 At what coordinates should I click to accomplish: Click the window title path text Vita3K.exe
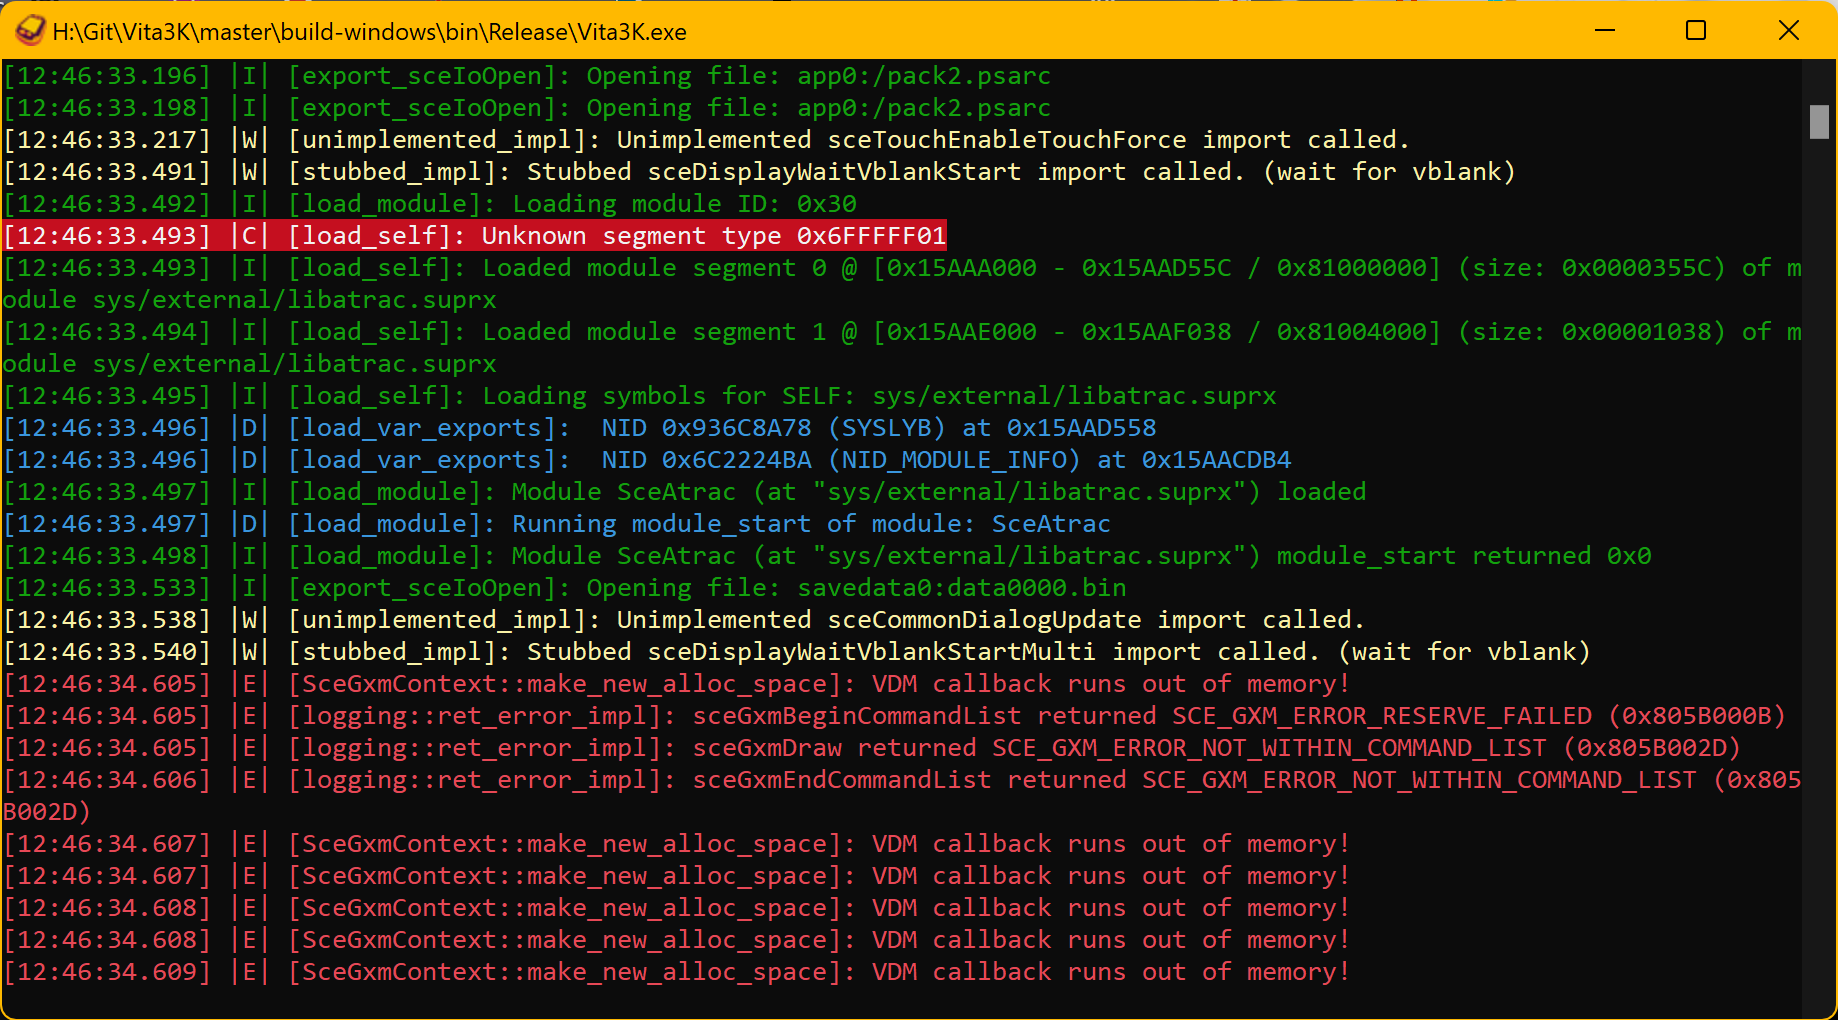tap(370, 32)
